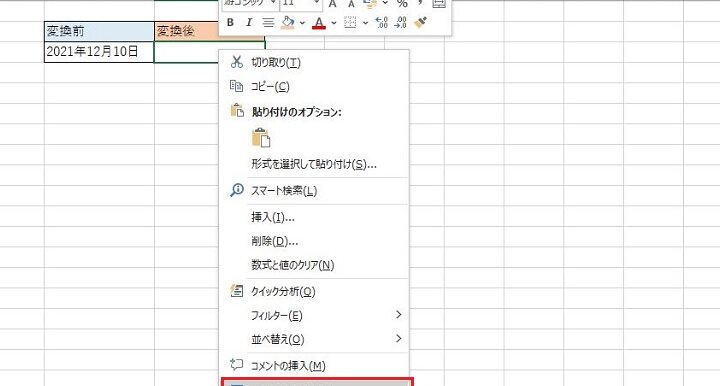
Task: Click the decrease decimal icon
Action: pos(401,22)
